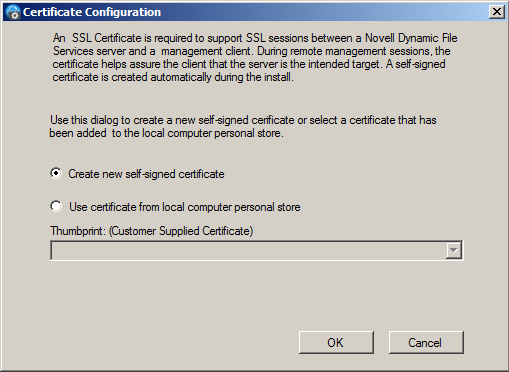Dismiss dialog with the Cancel button
This screenshot has width=509, height=372.
click(x=426, y=342)
